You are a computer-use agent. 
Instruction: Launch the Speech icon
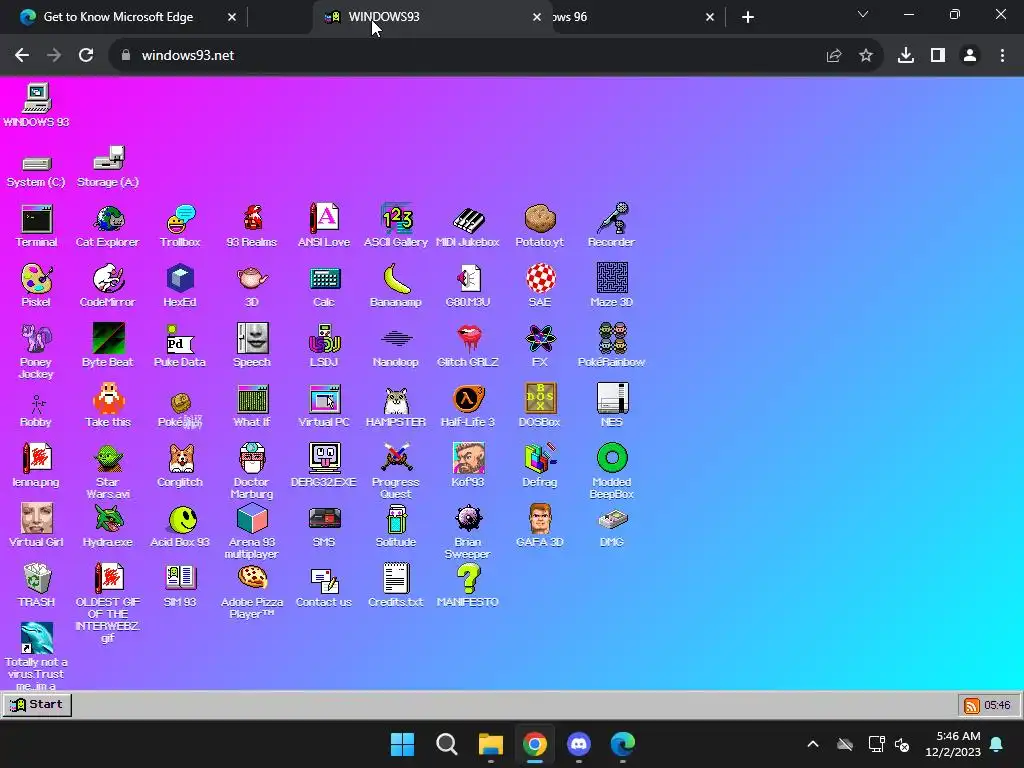pyautogui.click(x=252, y=345)
